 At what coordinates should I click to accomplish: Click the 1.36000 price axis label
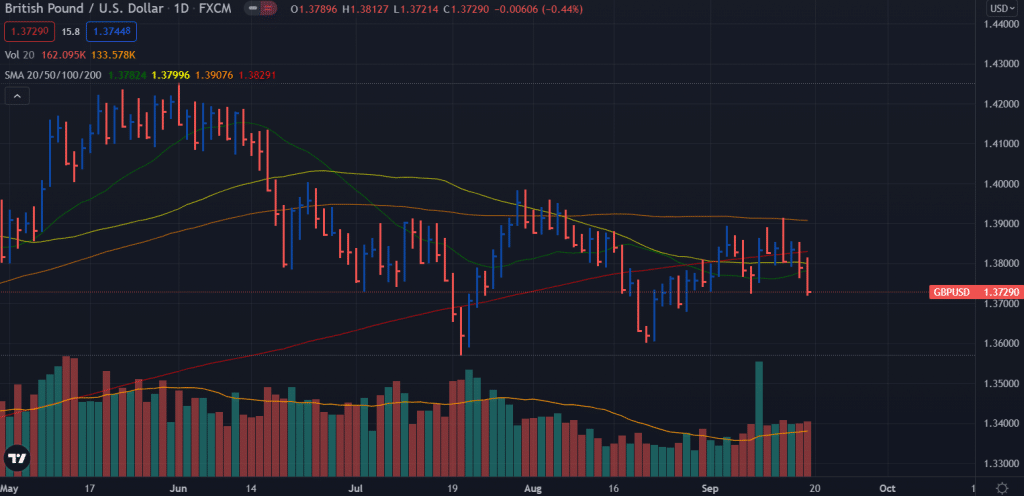click(x=1002, y=343)
